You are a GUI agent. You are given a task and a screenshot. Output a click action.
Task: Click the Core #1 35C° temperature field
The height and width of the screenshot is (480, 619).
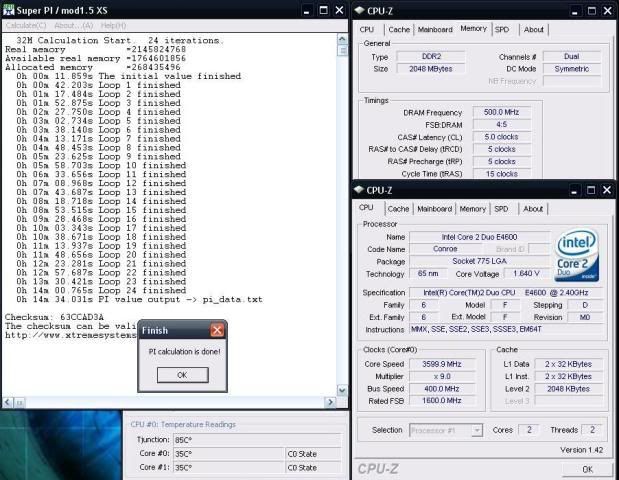tap(229, 467)
